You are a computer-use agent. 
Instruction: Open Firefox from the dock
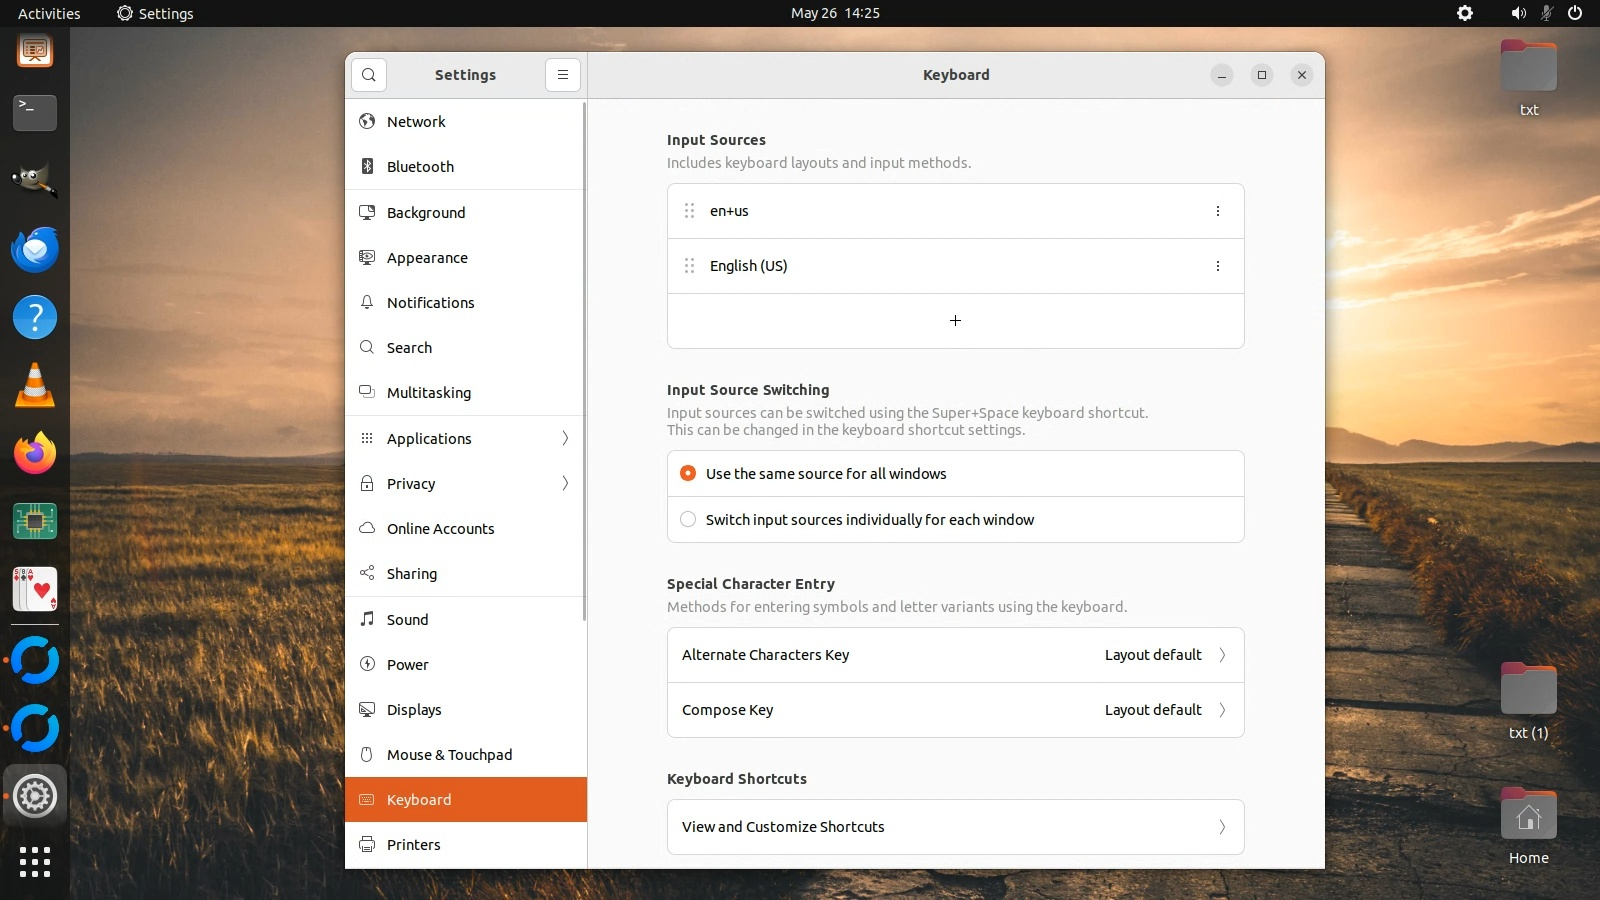pyautogui.click(x=35, y=454)
